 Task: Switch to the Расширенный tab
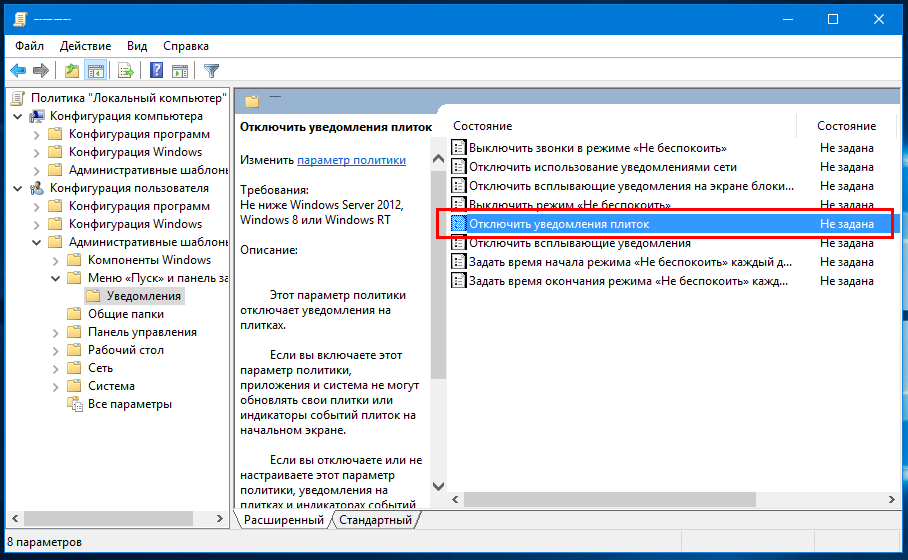coord(284,520)
